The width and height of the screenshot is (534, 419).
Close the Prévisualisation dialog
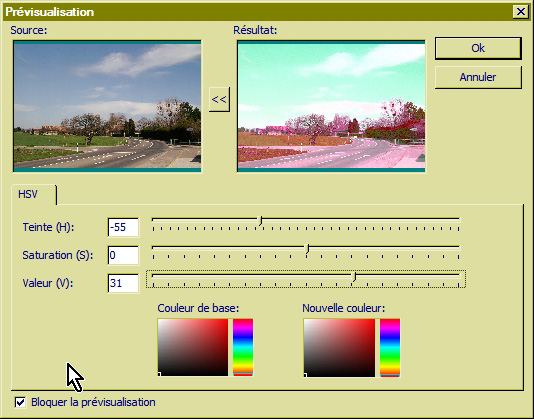tap(520, 12)
